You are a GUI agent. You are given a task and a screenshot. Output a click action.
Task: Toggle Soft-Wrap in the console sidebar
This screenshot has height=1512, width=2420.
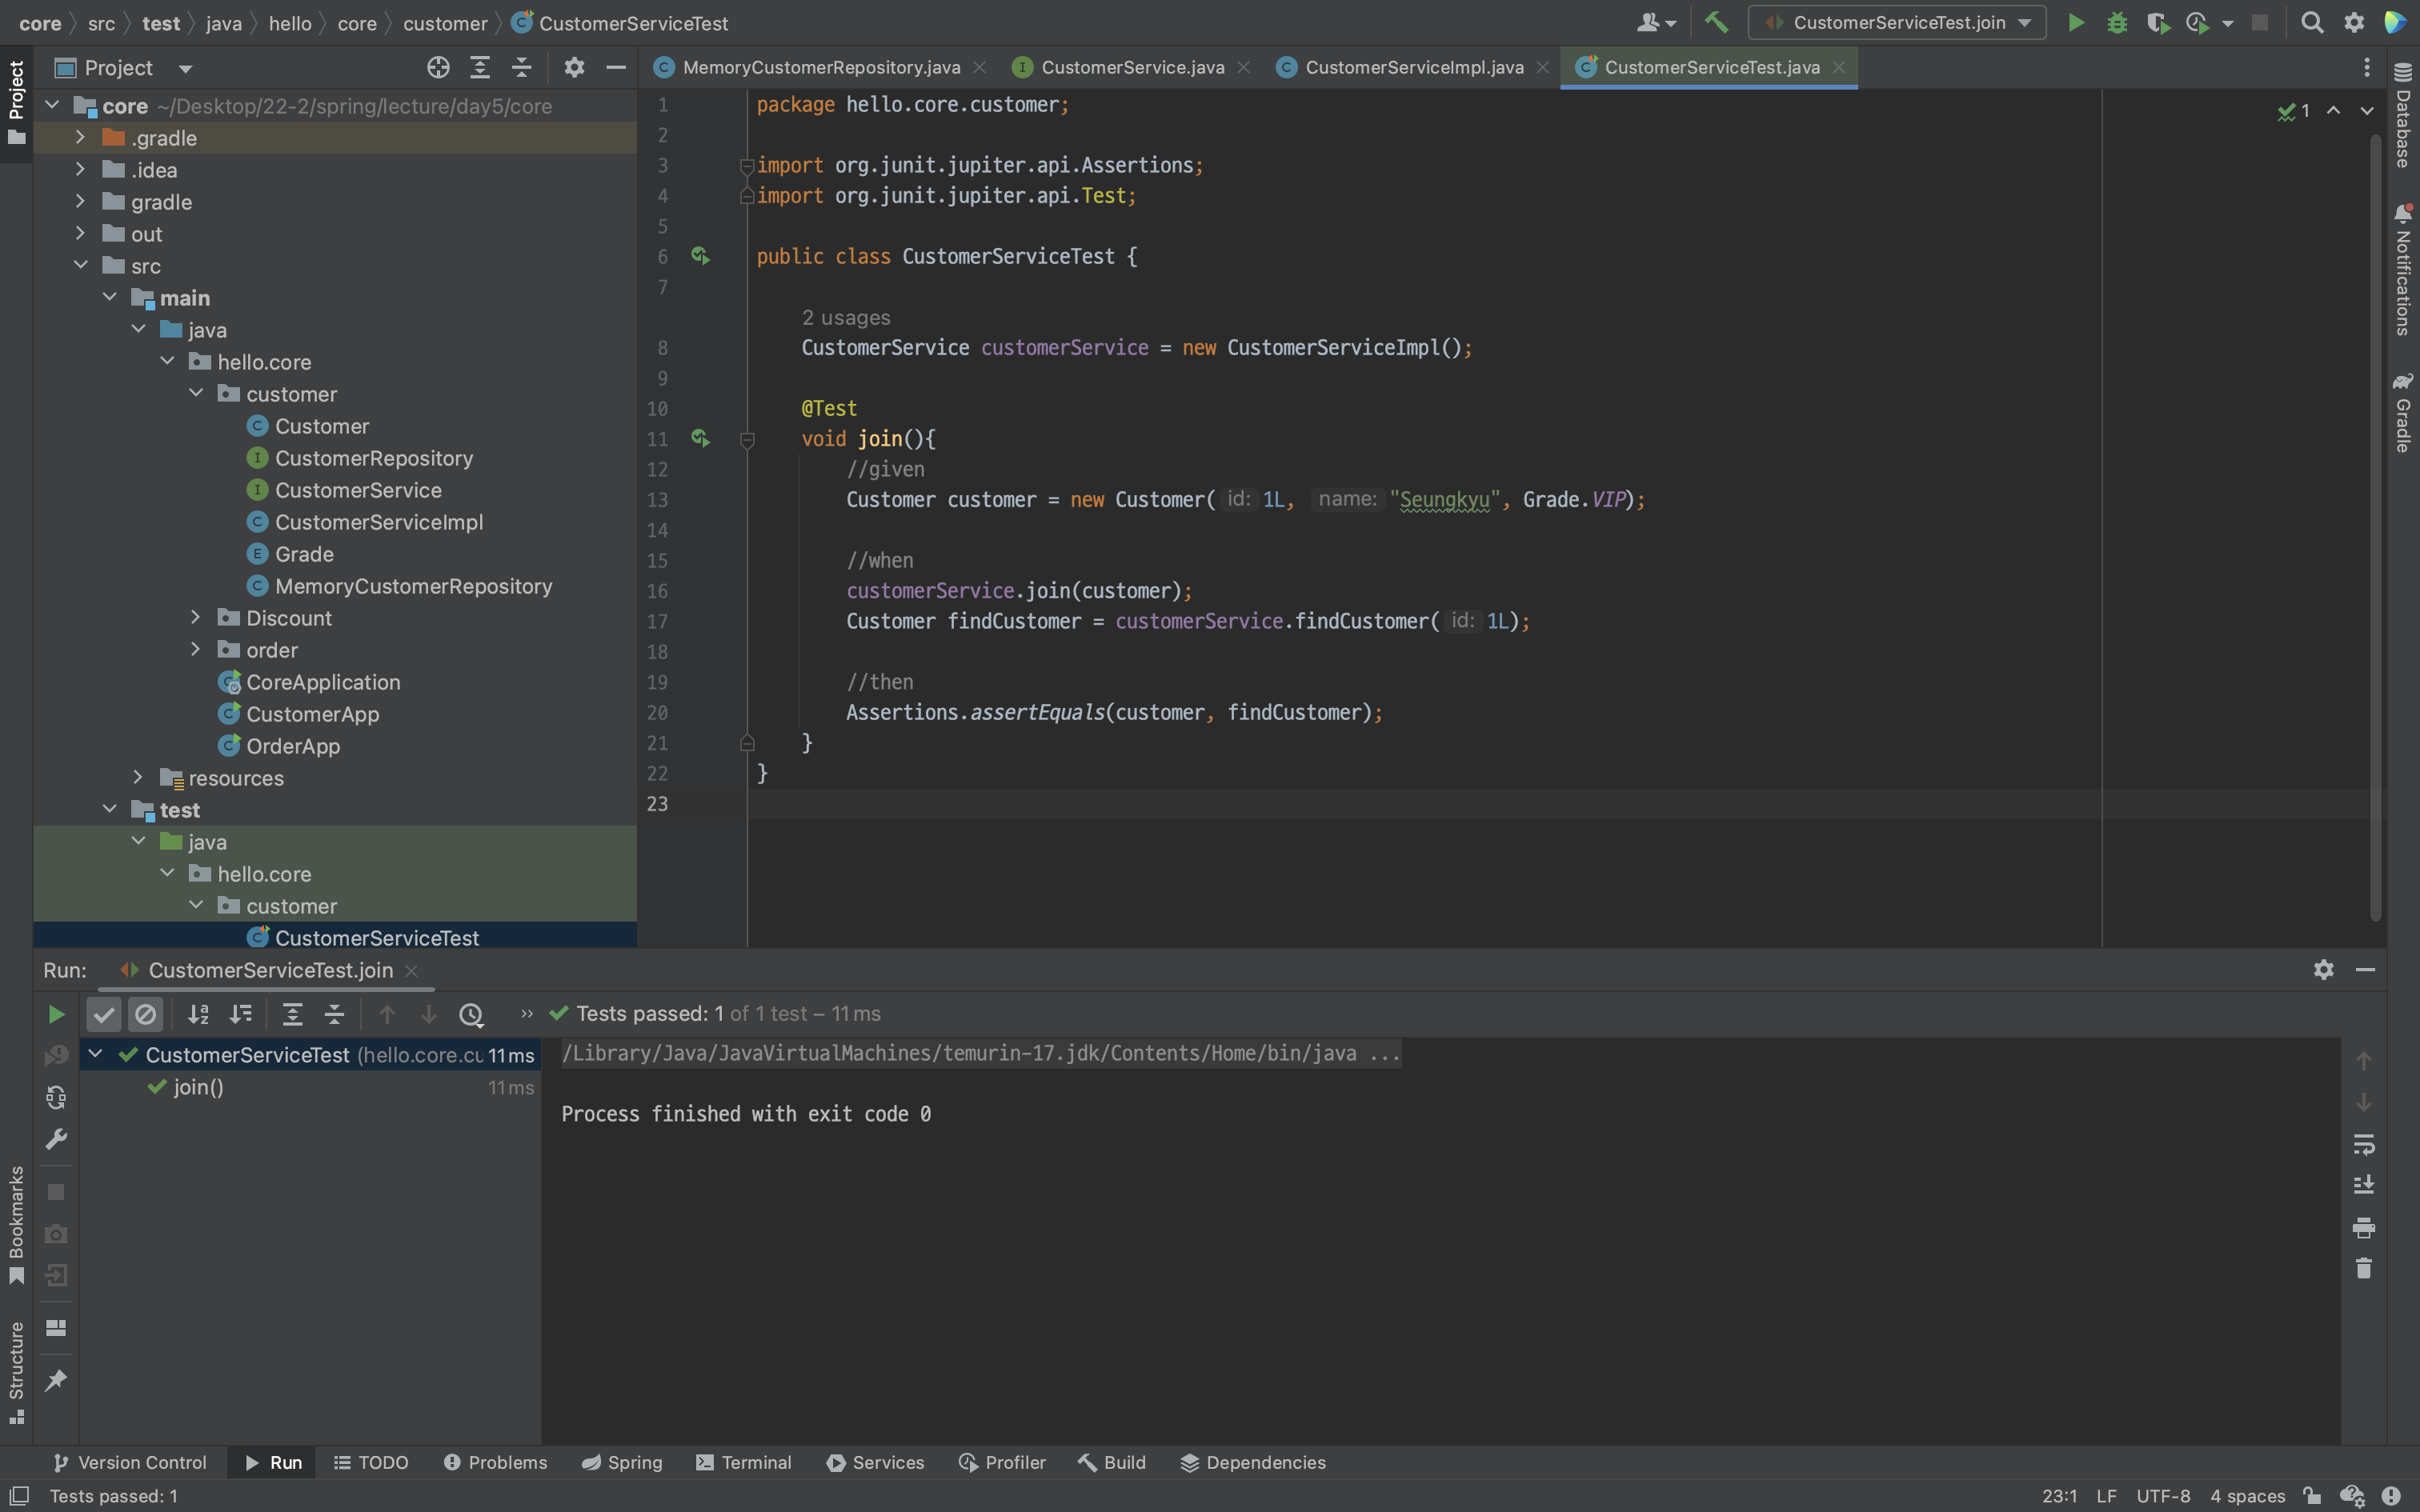tap(2363, 1144)
